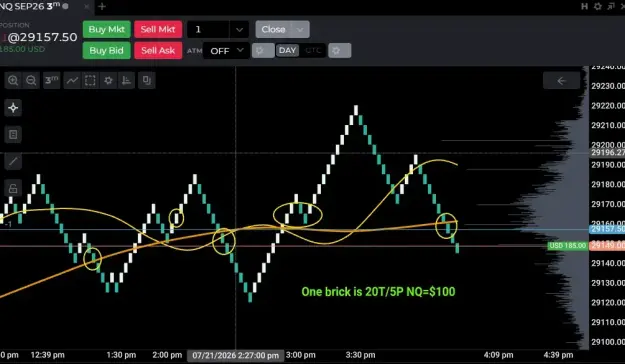Click the 29190.00 price scale label
The height and width of the screenshot is (364, 625).
coord(608,165)
